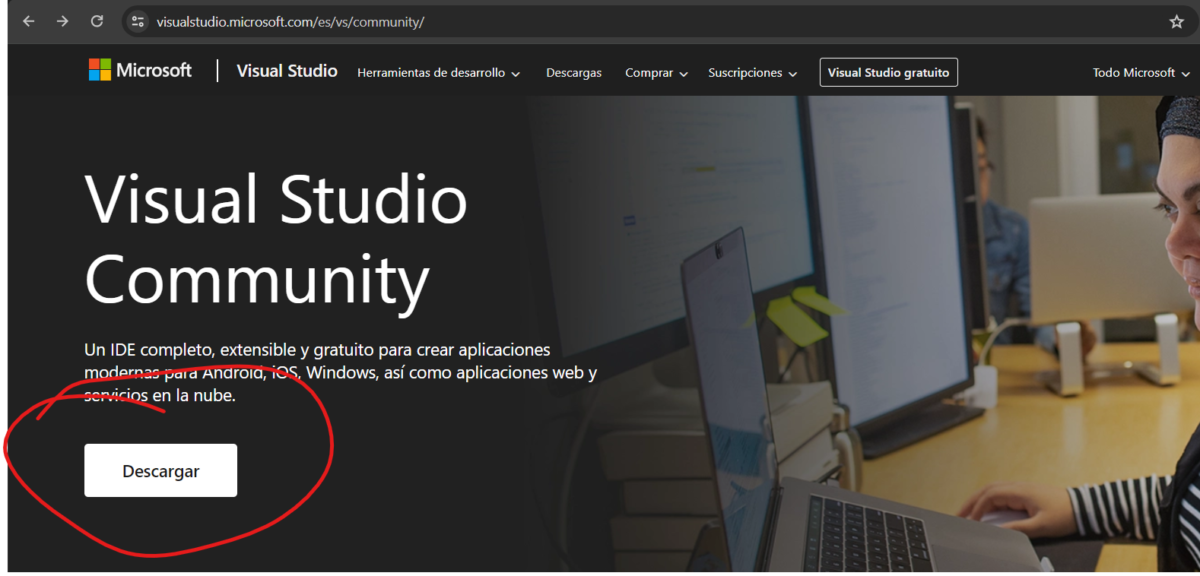Reload the page with refresh icon
Screen dimensions: 1200x576
tap(97, 21)
